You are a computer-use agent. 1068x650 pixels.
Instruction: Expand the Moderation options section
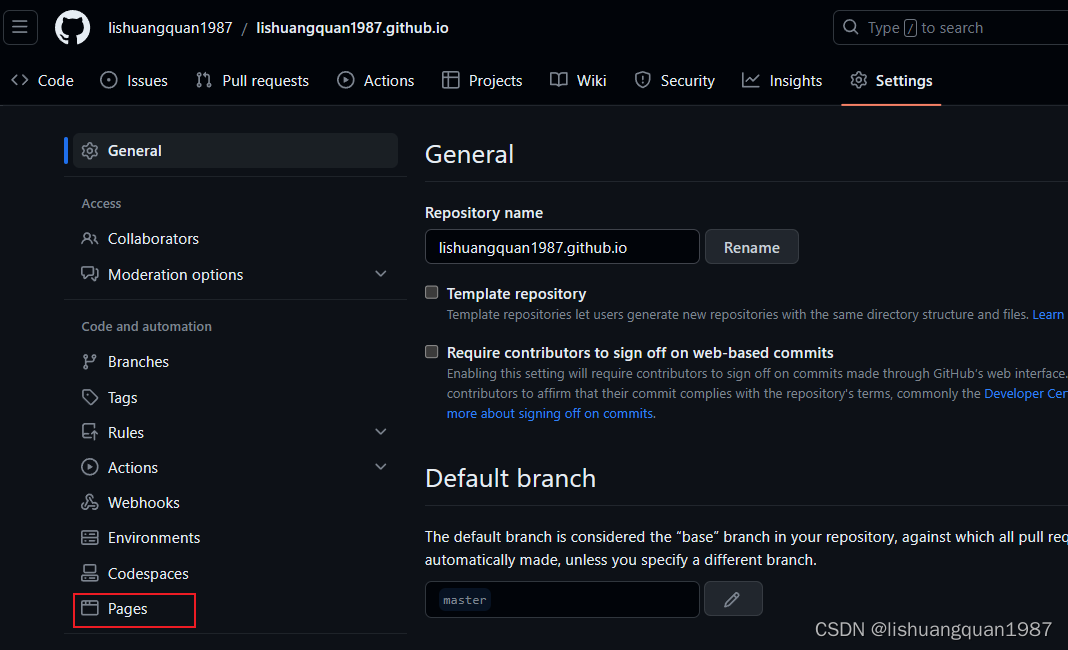tap(380, 274)
